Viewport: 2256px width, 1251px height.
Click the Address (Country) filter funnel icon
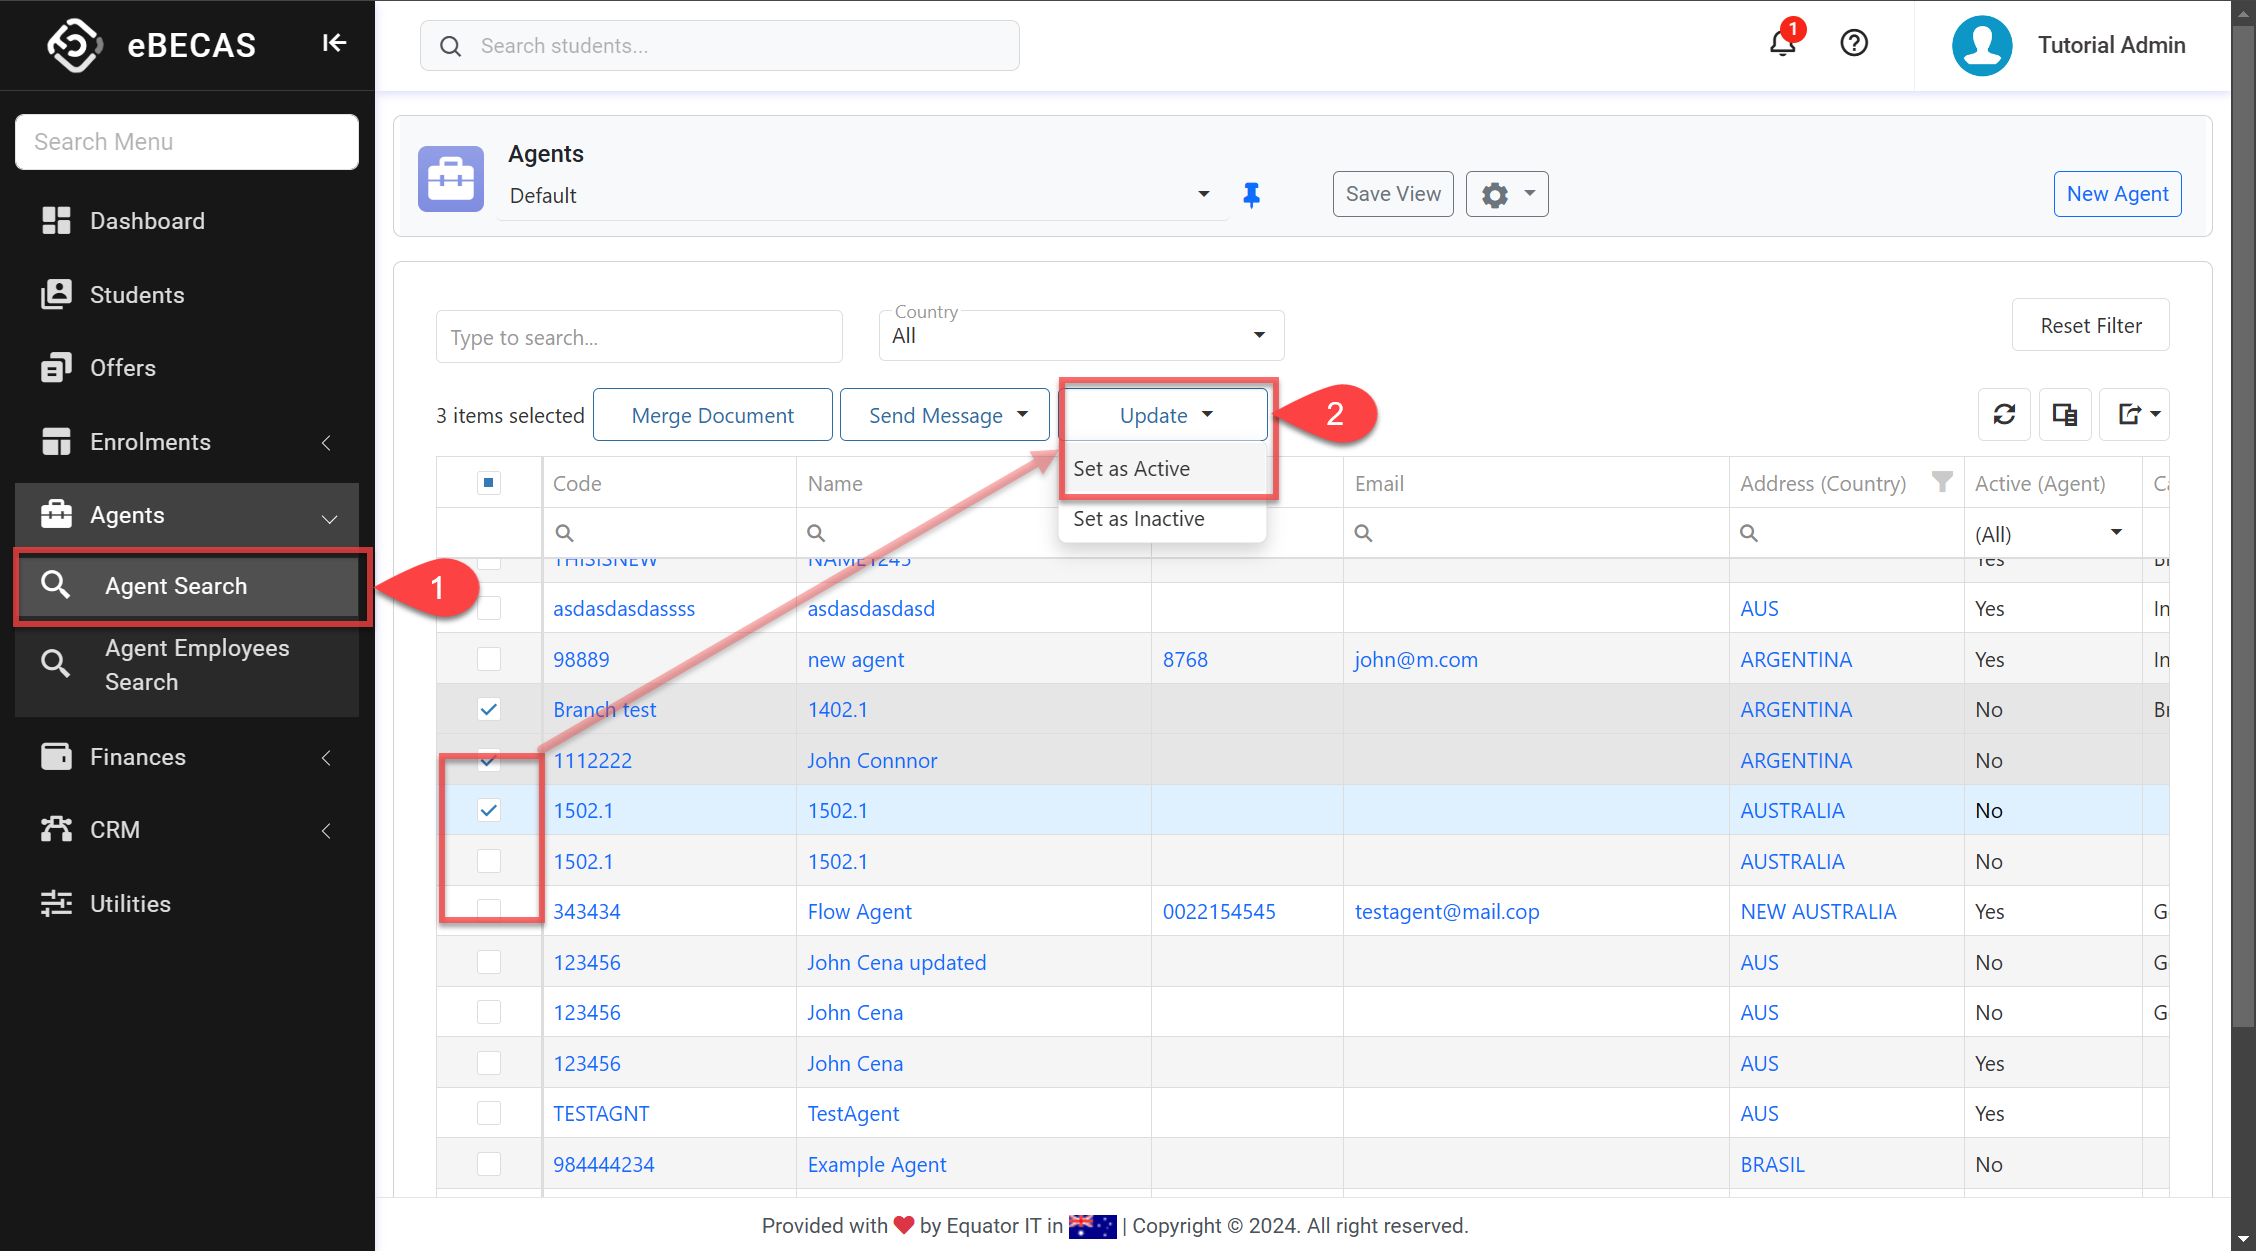pyautogui.click(x=1941, y=482)
